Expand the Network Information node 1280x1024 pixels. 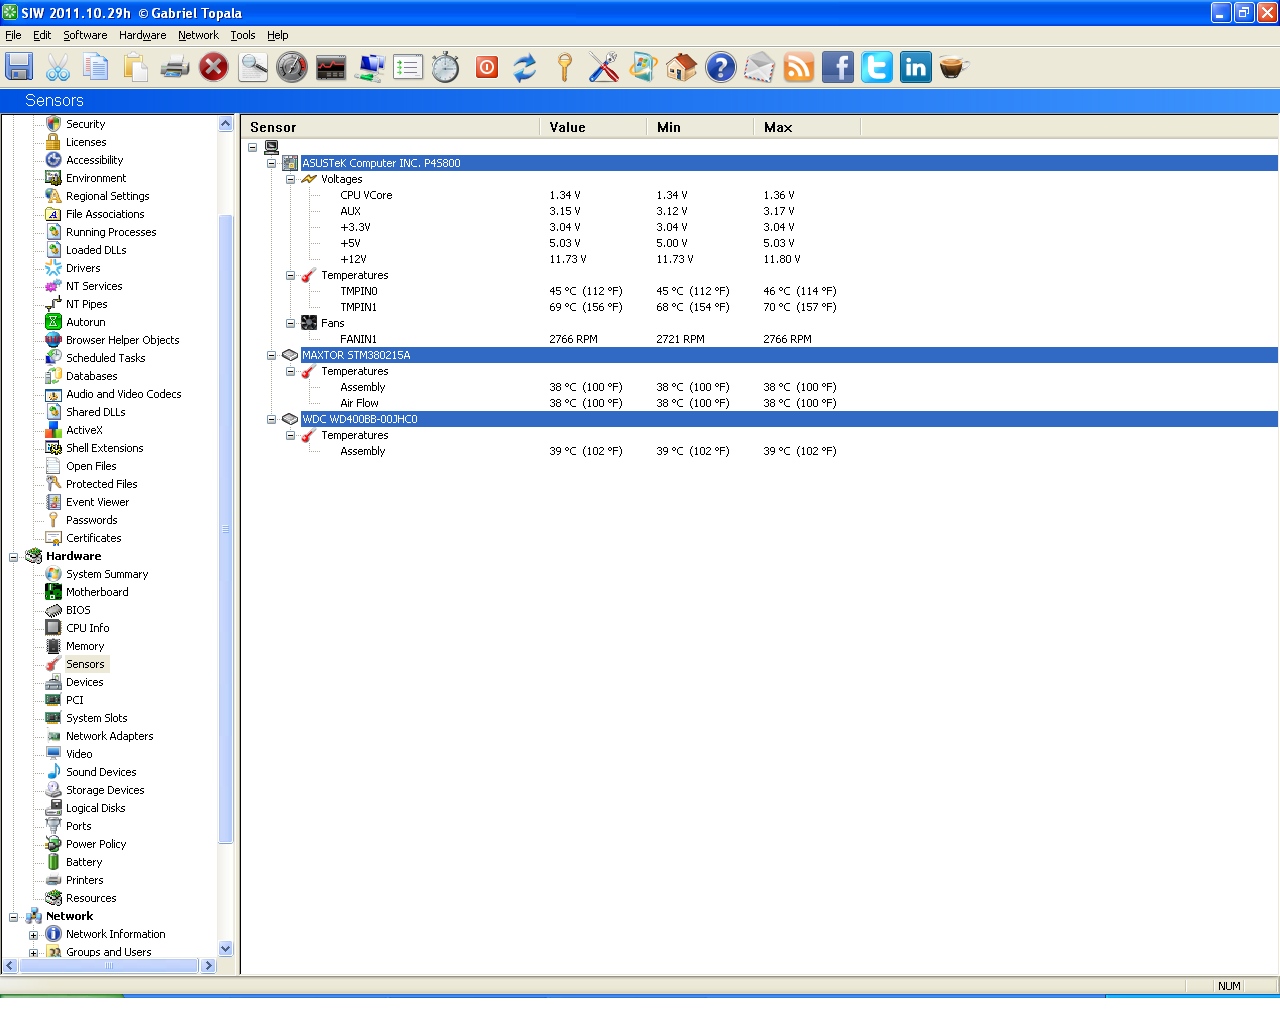click(33, 935)
